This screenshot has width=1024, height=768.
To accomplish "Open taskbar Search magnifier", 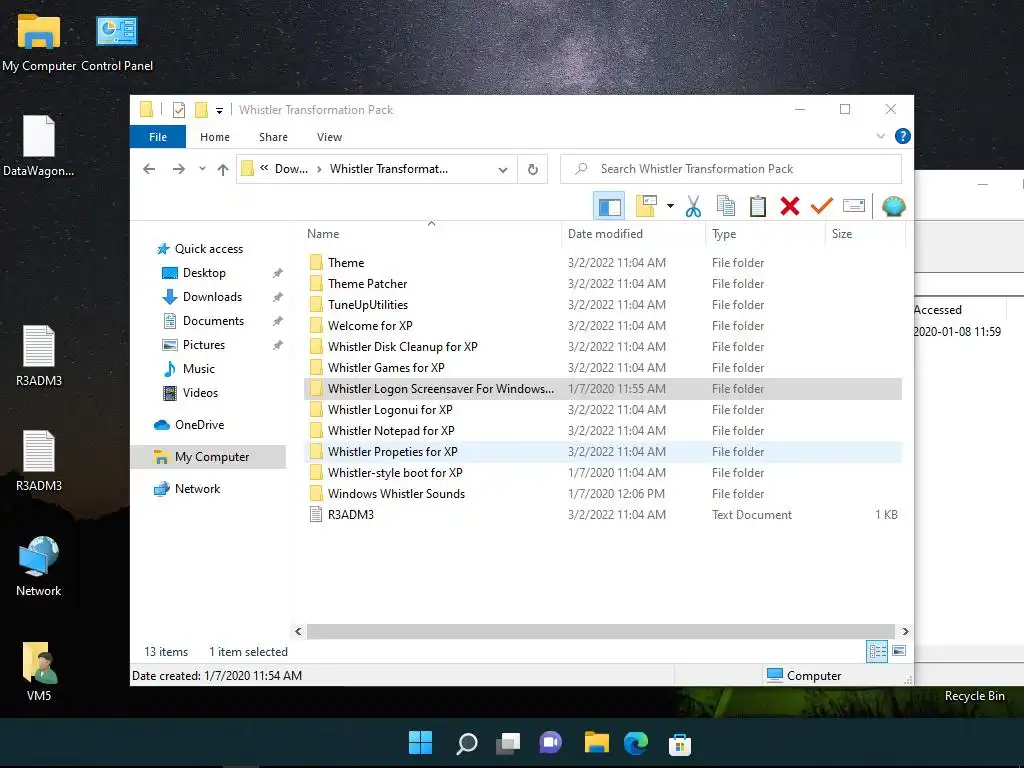I will [466, 743].
